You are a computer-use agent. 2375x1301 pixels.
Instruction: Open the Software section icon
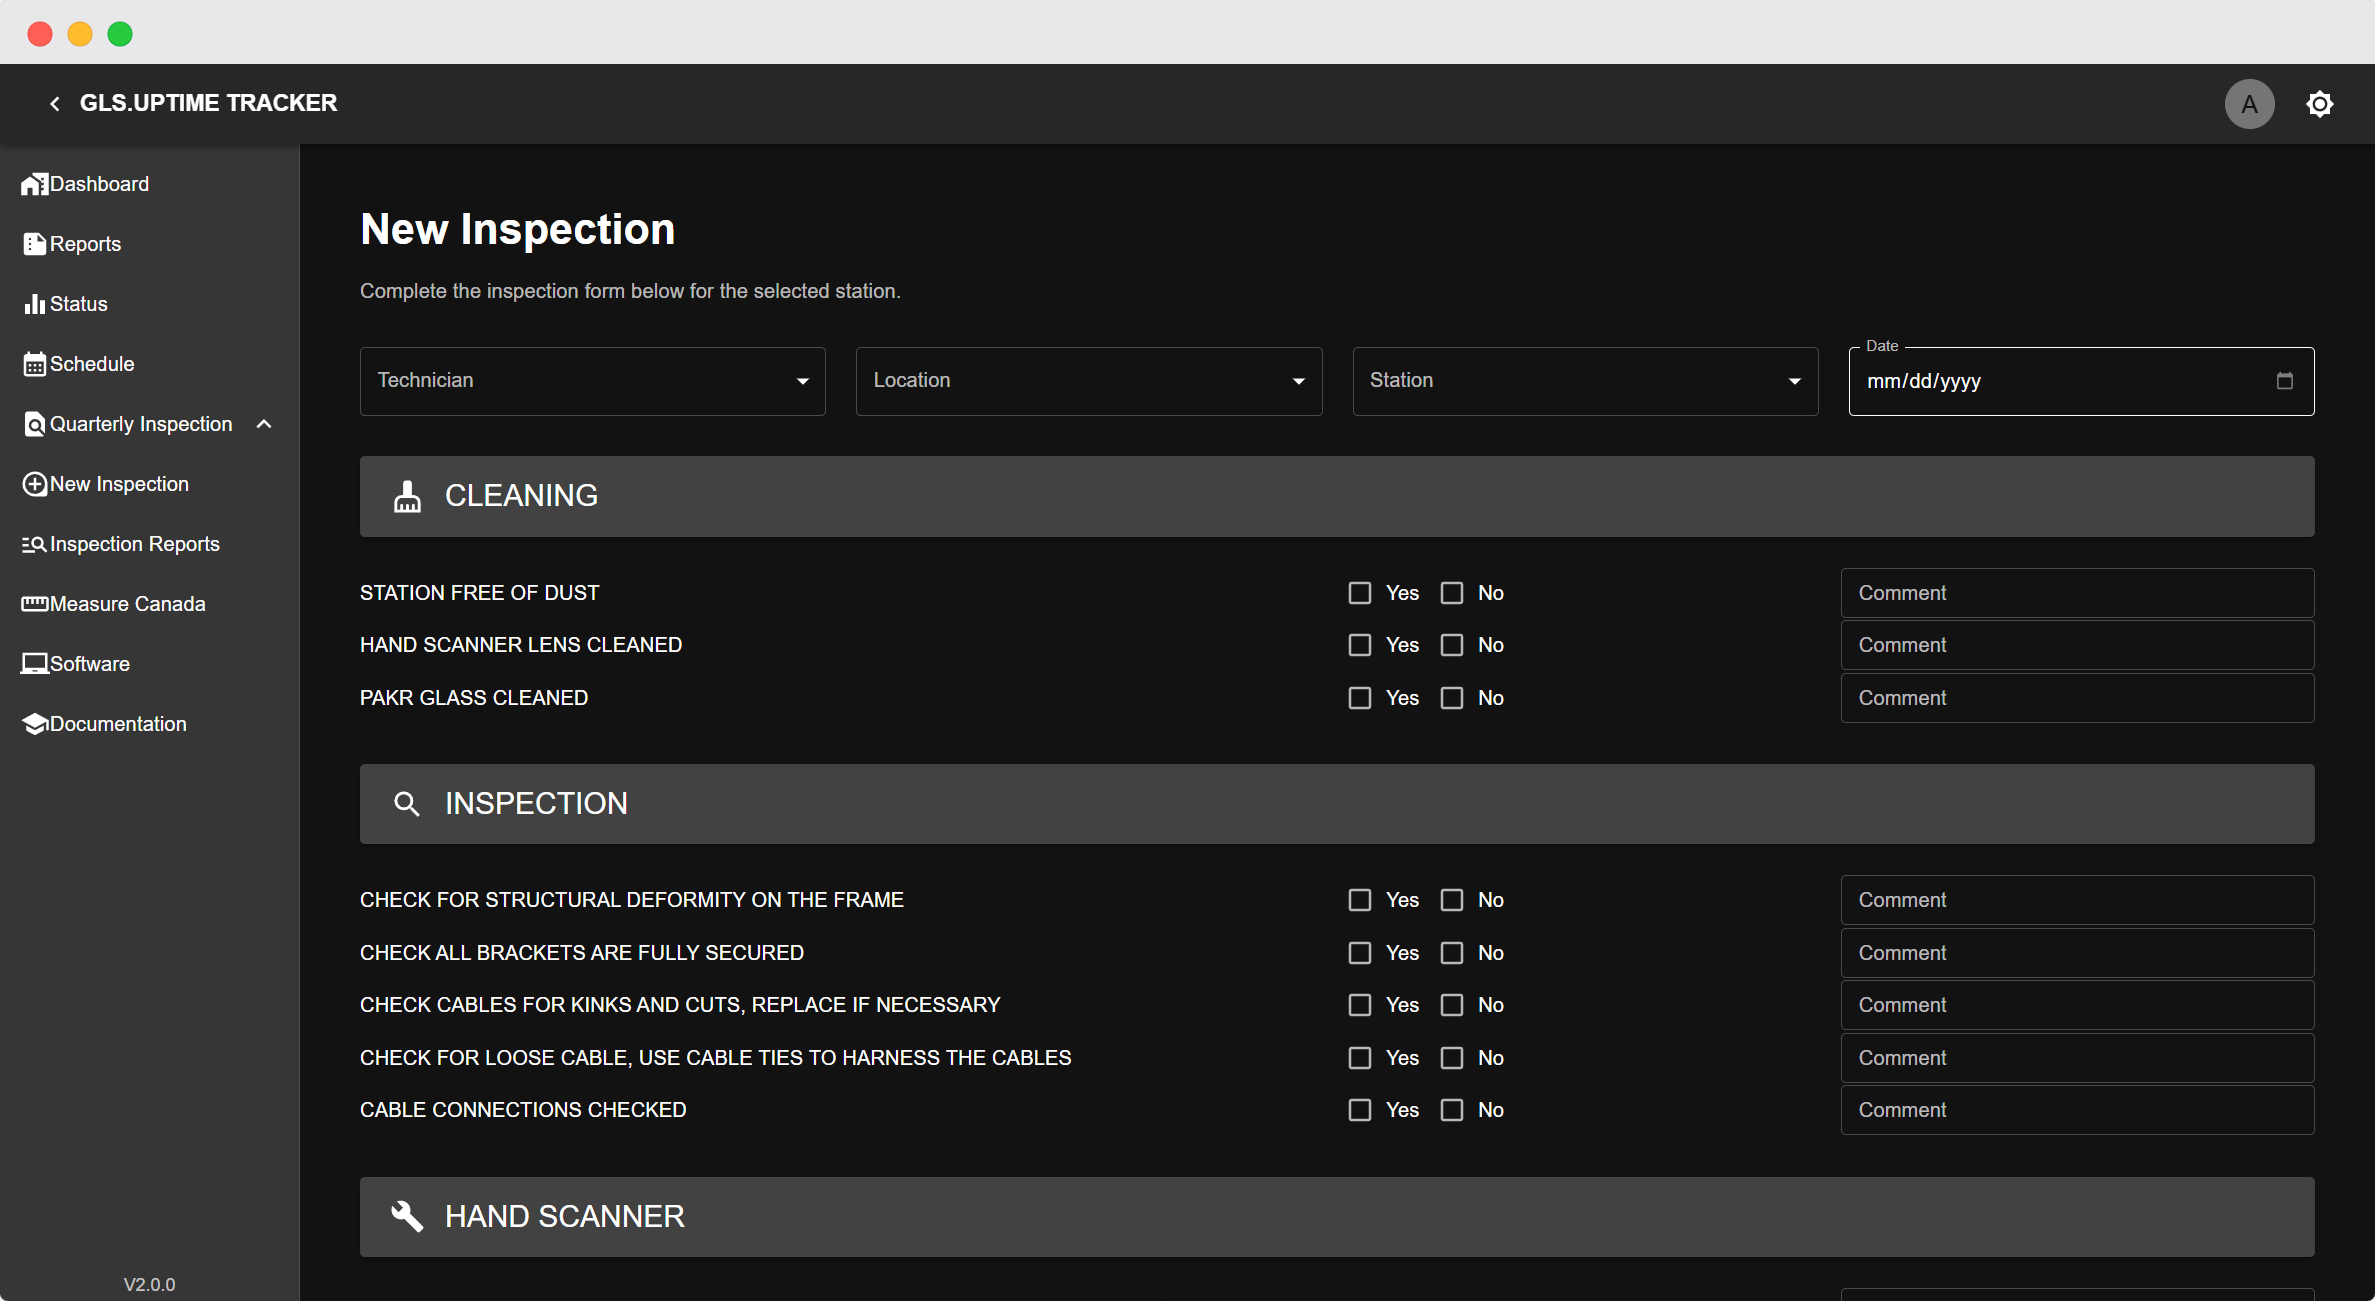pos(35,663)
